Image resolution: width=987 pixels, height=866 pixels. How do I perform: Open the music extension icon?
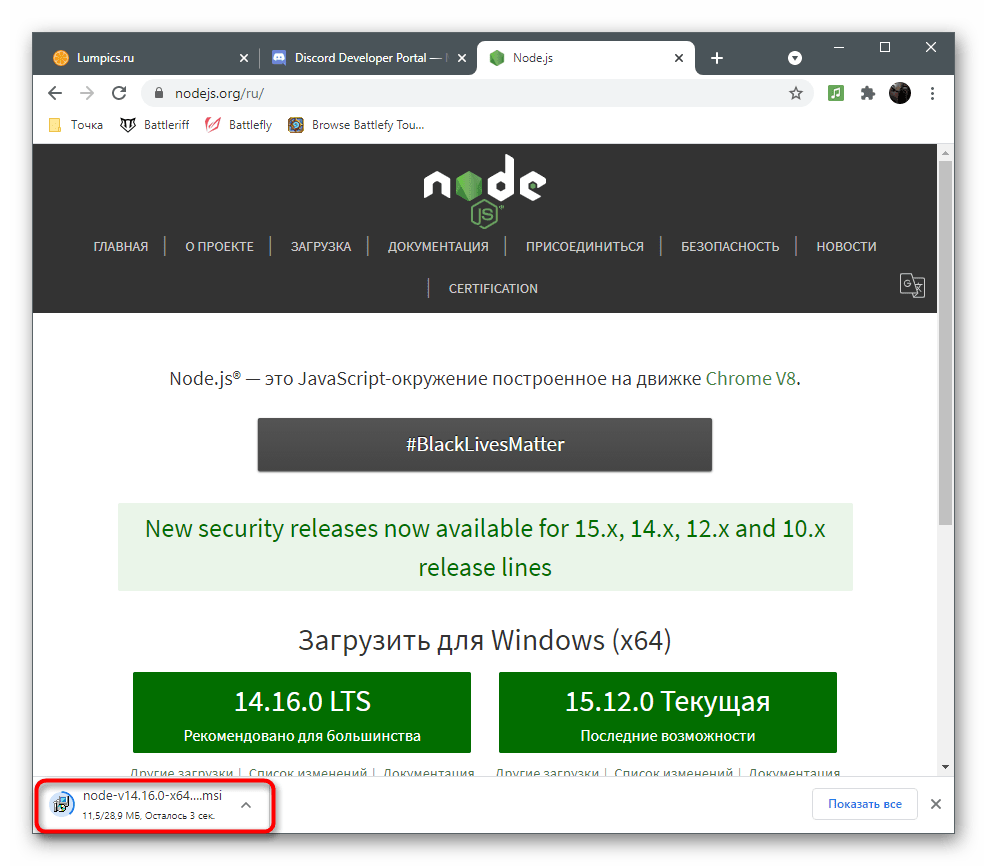tap(836, 93)
